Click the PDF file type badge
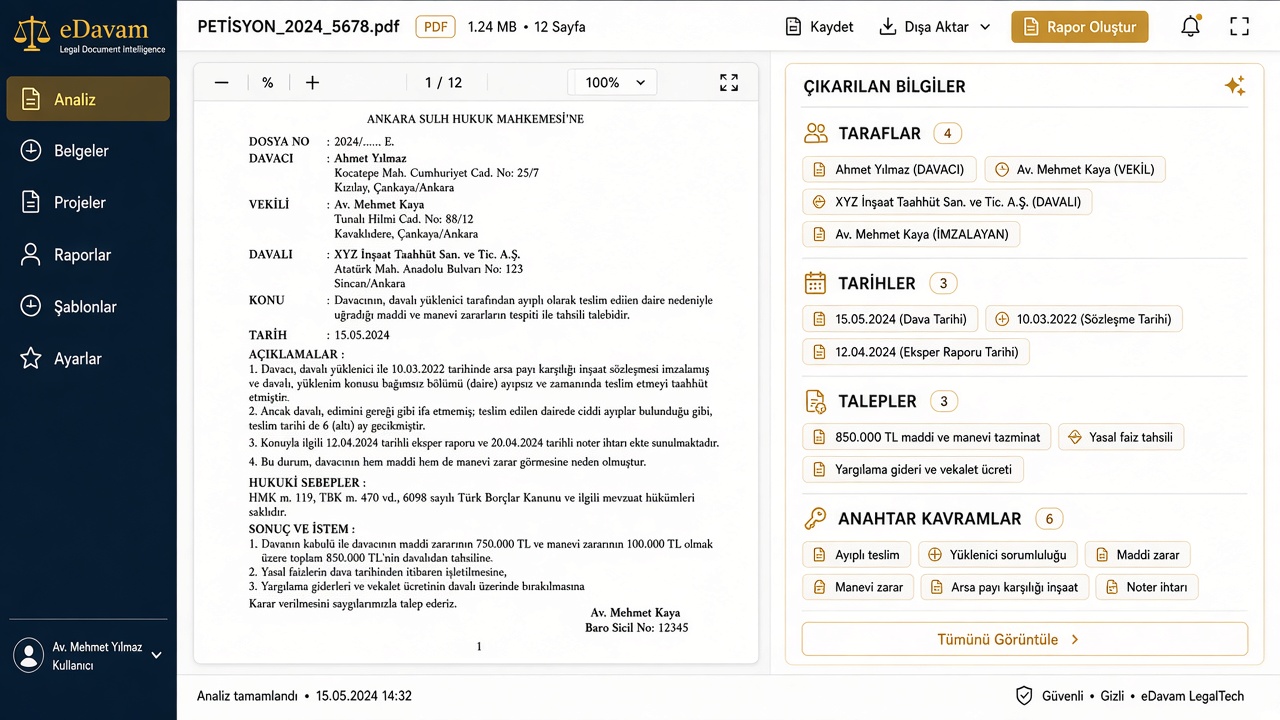Screen dimensions: 1280x720 [435, 27]
